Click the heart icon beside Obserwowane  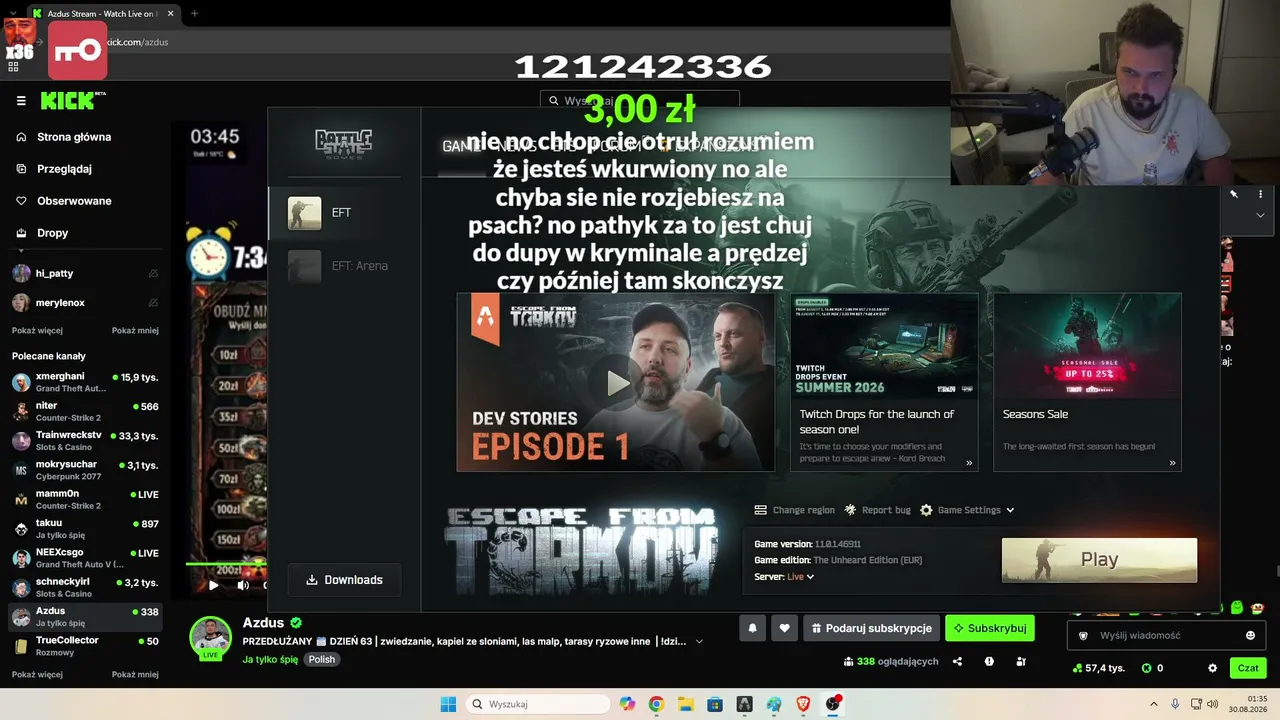click(x=21, y=201)
